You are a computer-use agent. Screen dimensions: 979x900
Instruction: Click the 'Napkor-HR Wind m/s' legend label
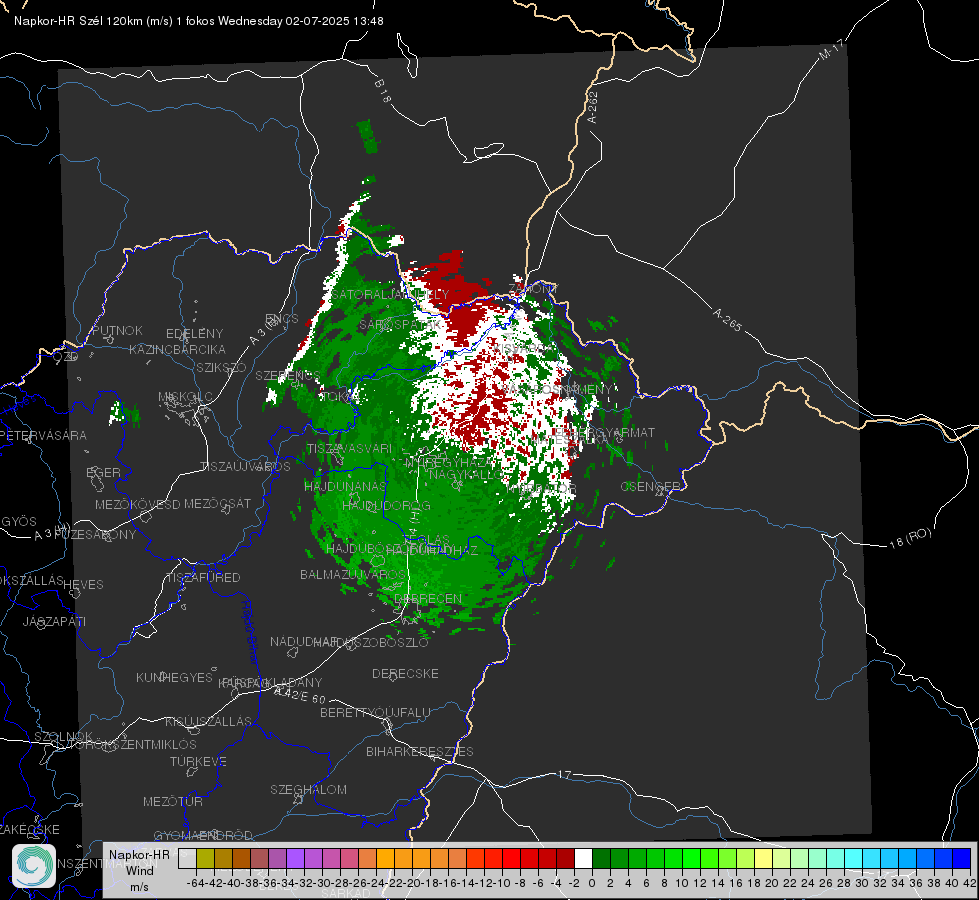pos(139,870)
